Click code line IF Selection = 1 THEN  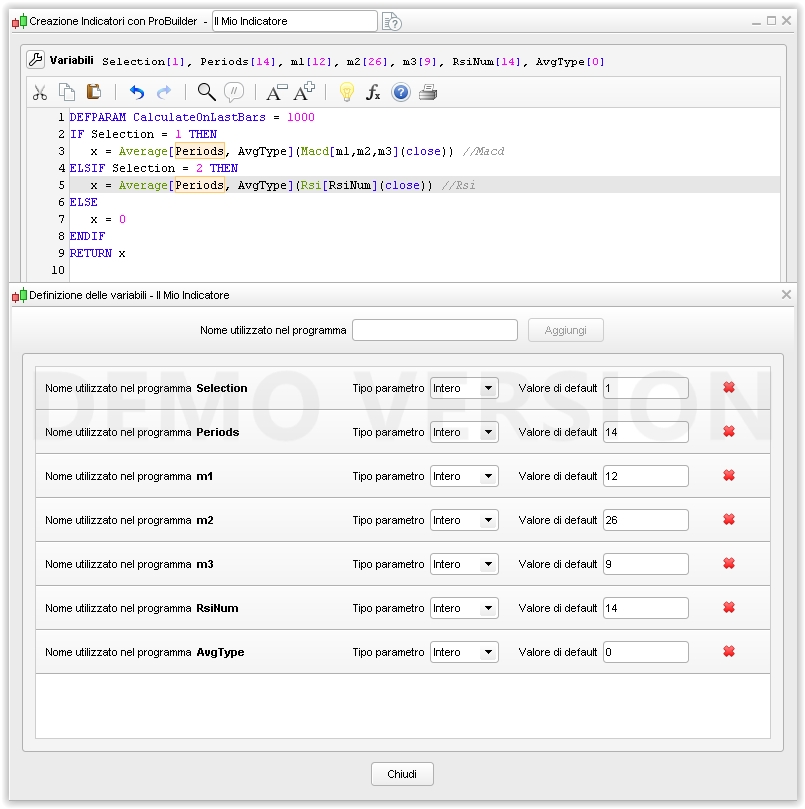[143, 134]
